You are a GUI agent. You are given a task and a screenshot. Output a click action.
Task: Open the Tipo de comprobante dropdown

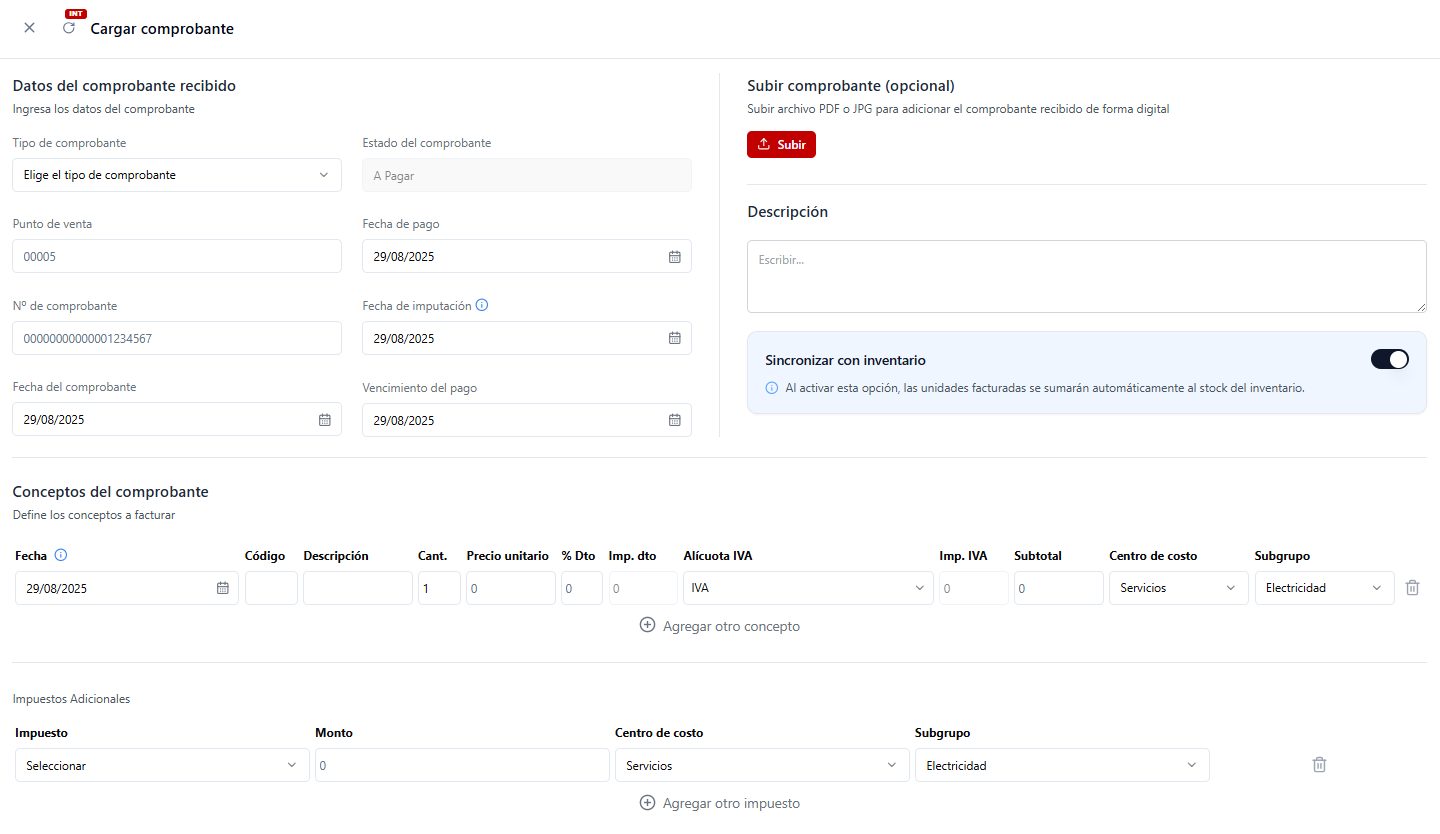pyautogui.click(x=177, y=175)
